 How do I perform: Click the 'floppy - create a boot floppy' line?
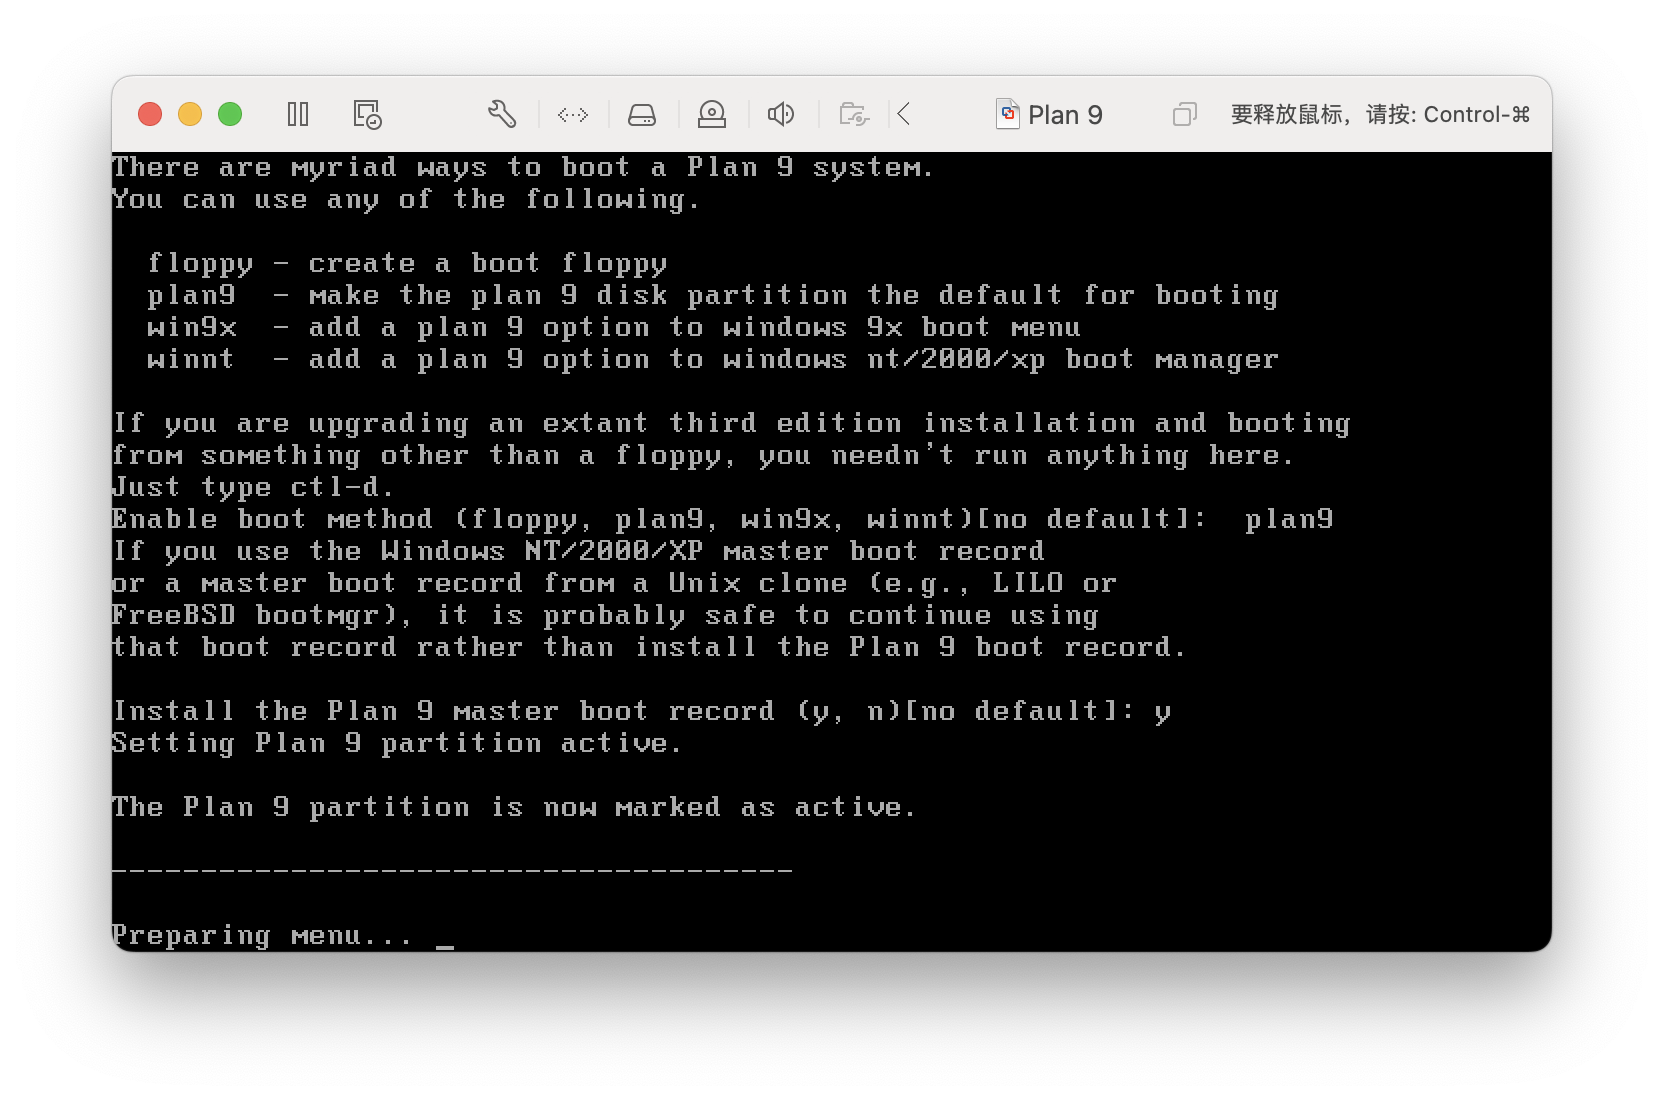407,263
